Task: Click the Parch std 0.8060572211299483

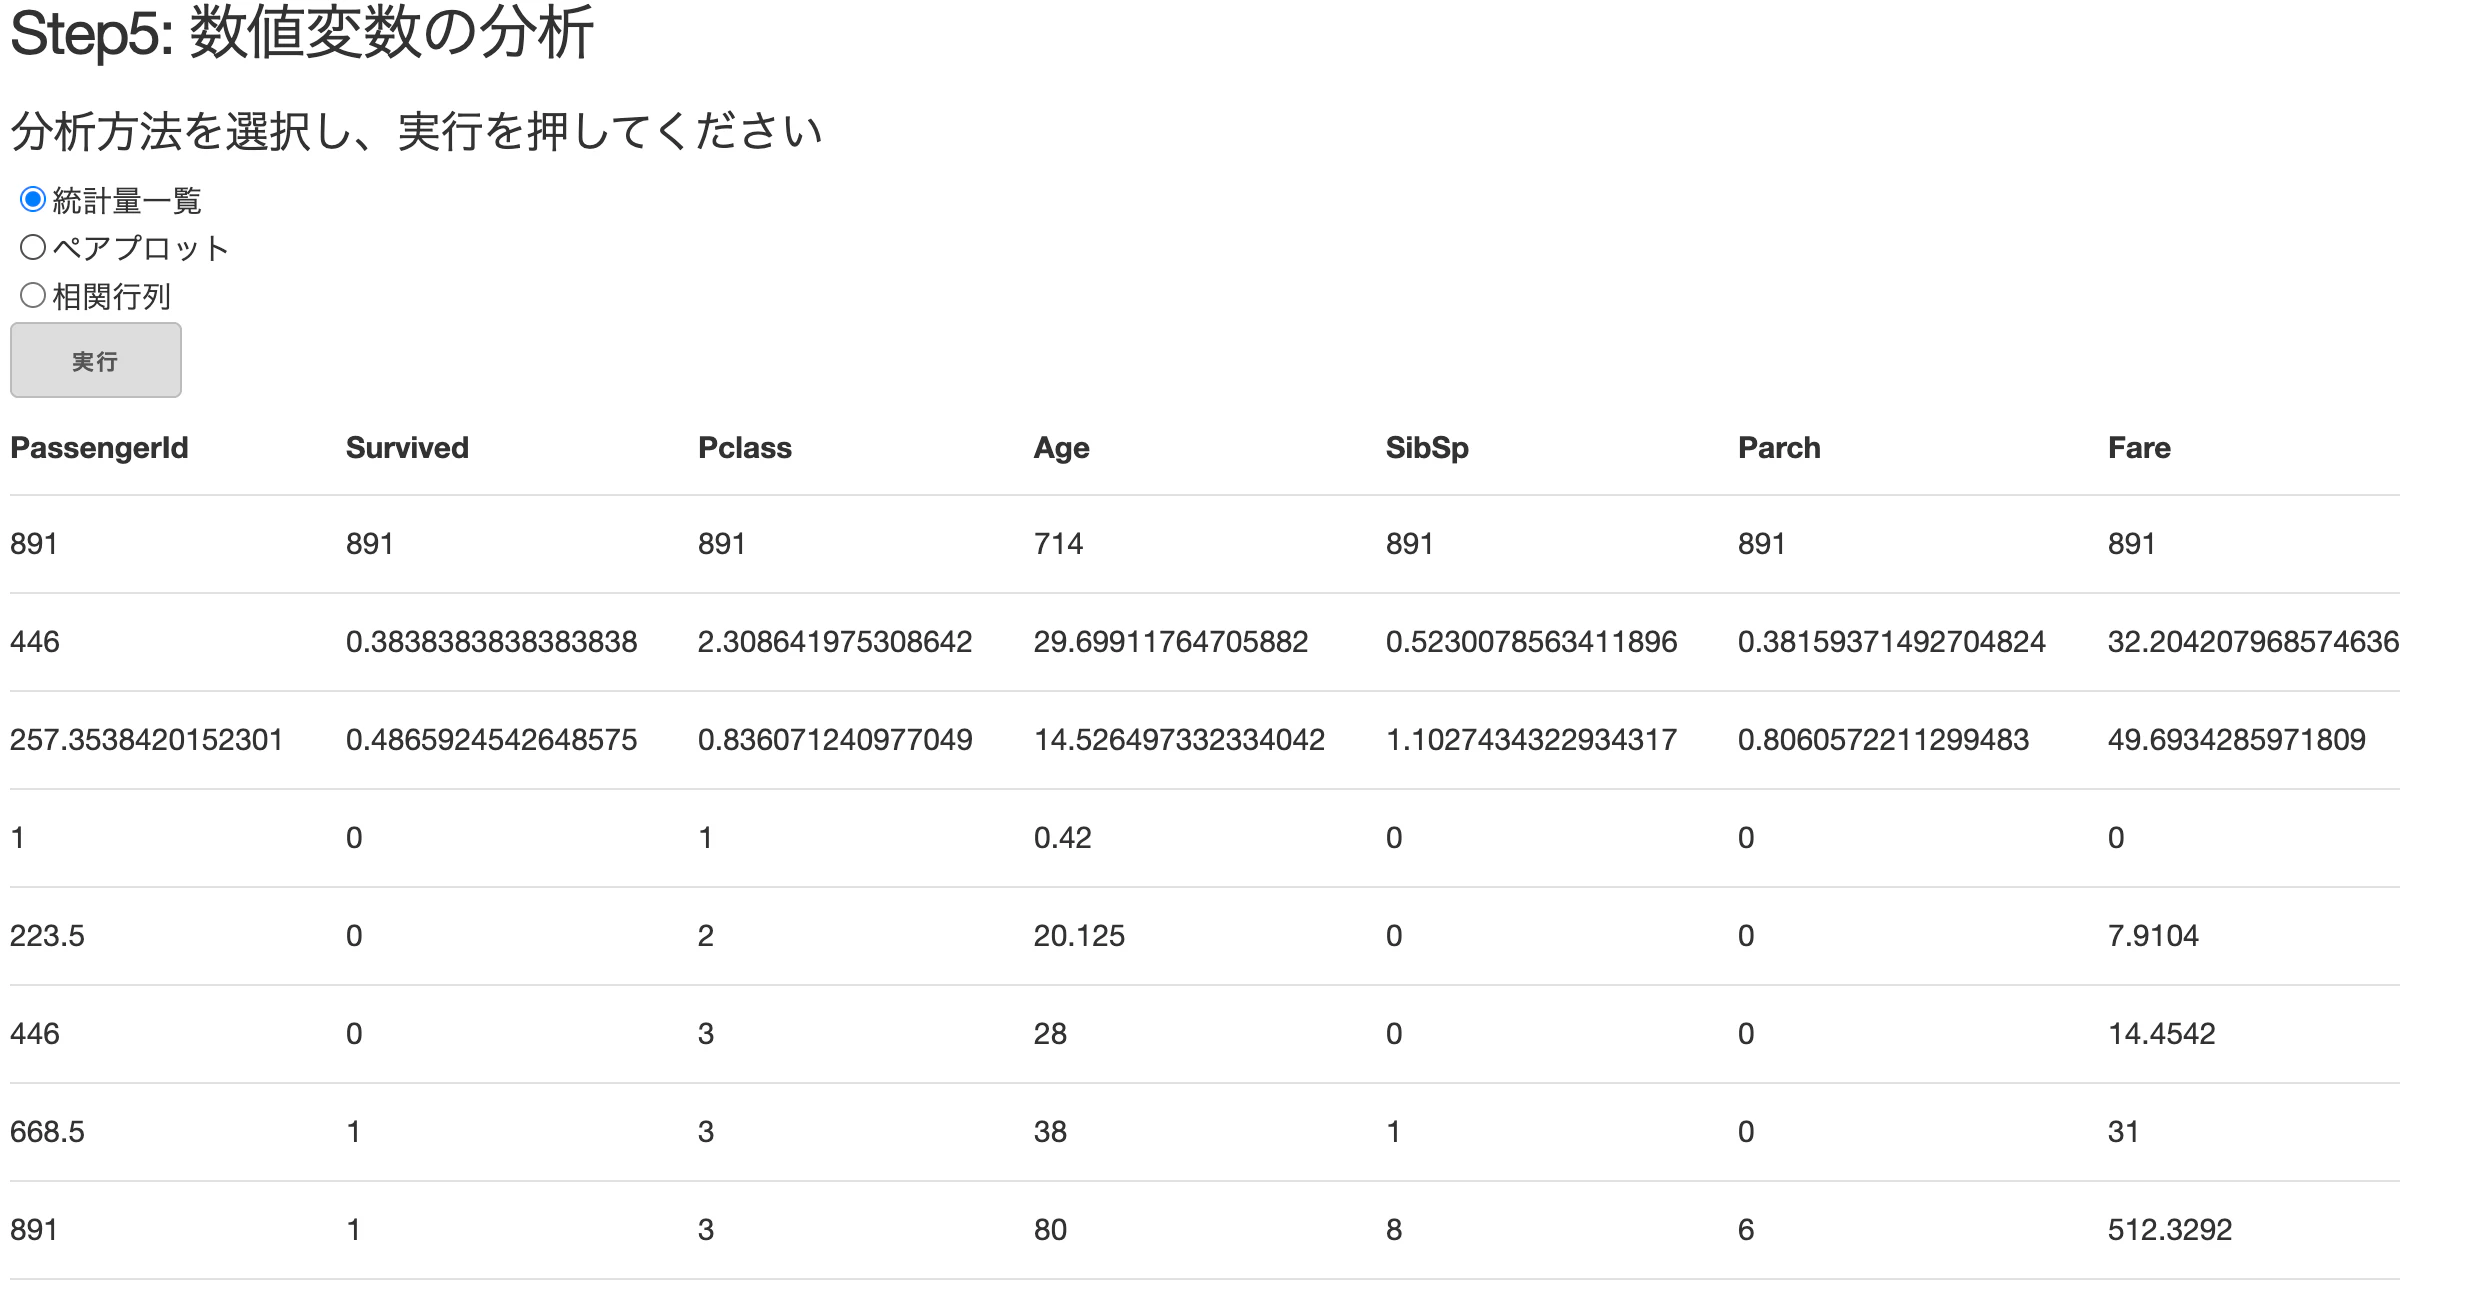Action: [x=1883, y=739]
